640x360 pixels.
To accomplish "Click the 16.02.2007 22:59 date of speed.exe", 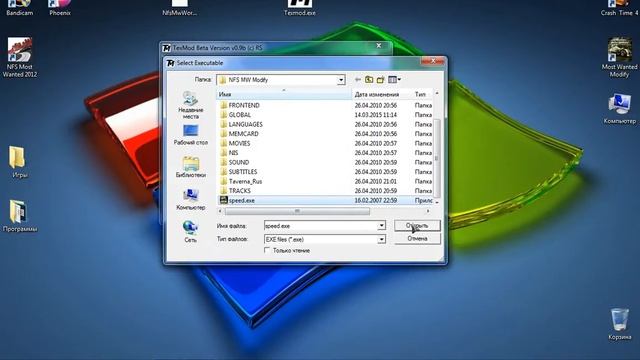I will click(x=376, y=200).
